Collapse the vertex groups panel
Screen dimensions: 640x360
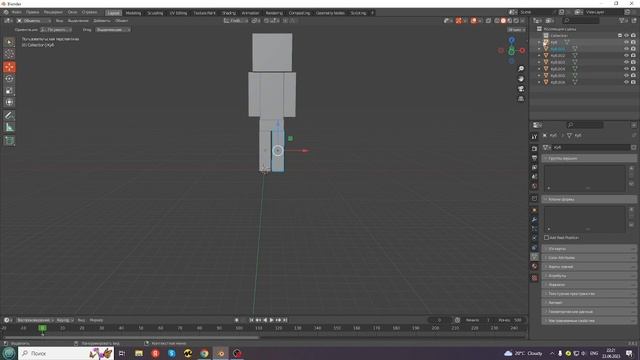click(590, 158)
